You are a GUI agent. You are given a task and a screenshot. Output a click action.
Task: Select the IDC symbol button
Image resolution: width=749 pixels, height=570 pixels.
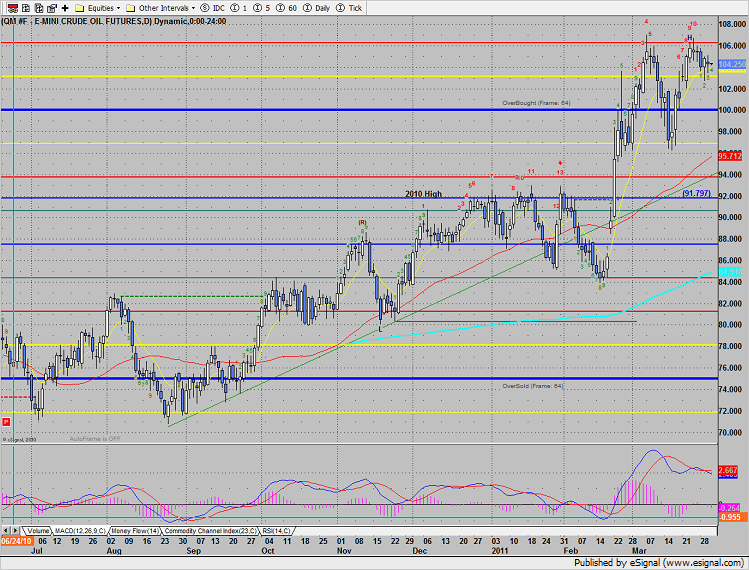[213, 8]
